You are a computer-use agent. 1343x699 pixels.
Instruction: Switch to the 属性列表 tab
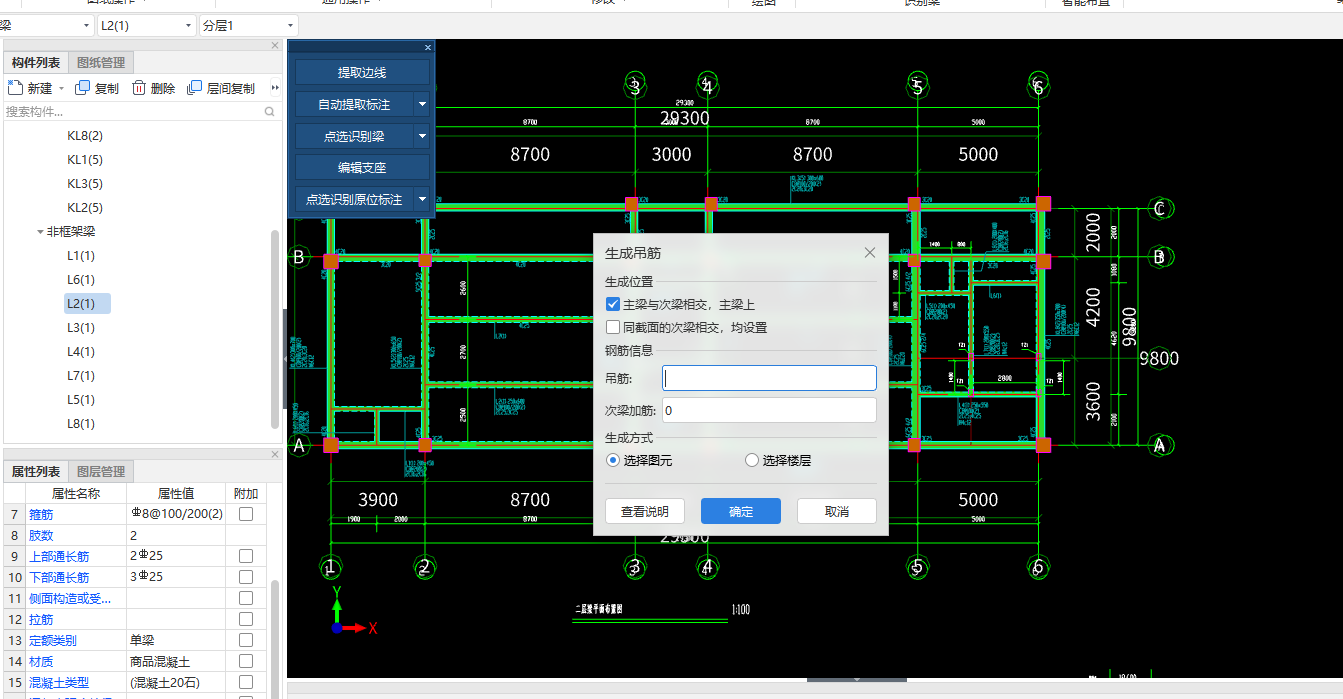[36, 472]
